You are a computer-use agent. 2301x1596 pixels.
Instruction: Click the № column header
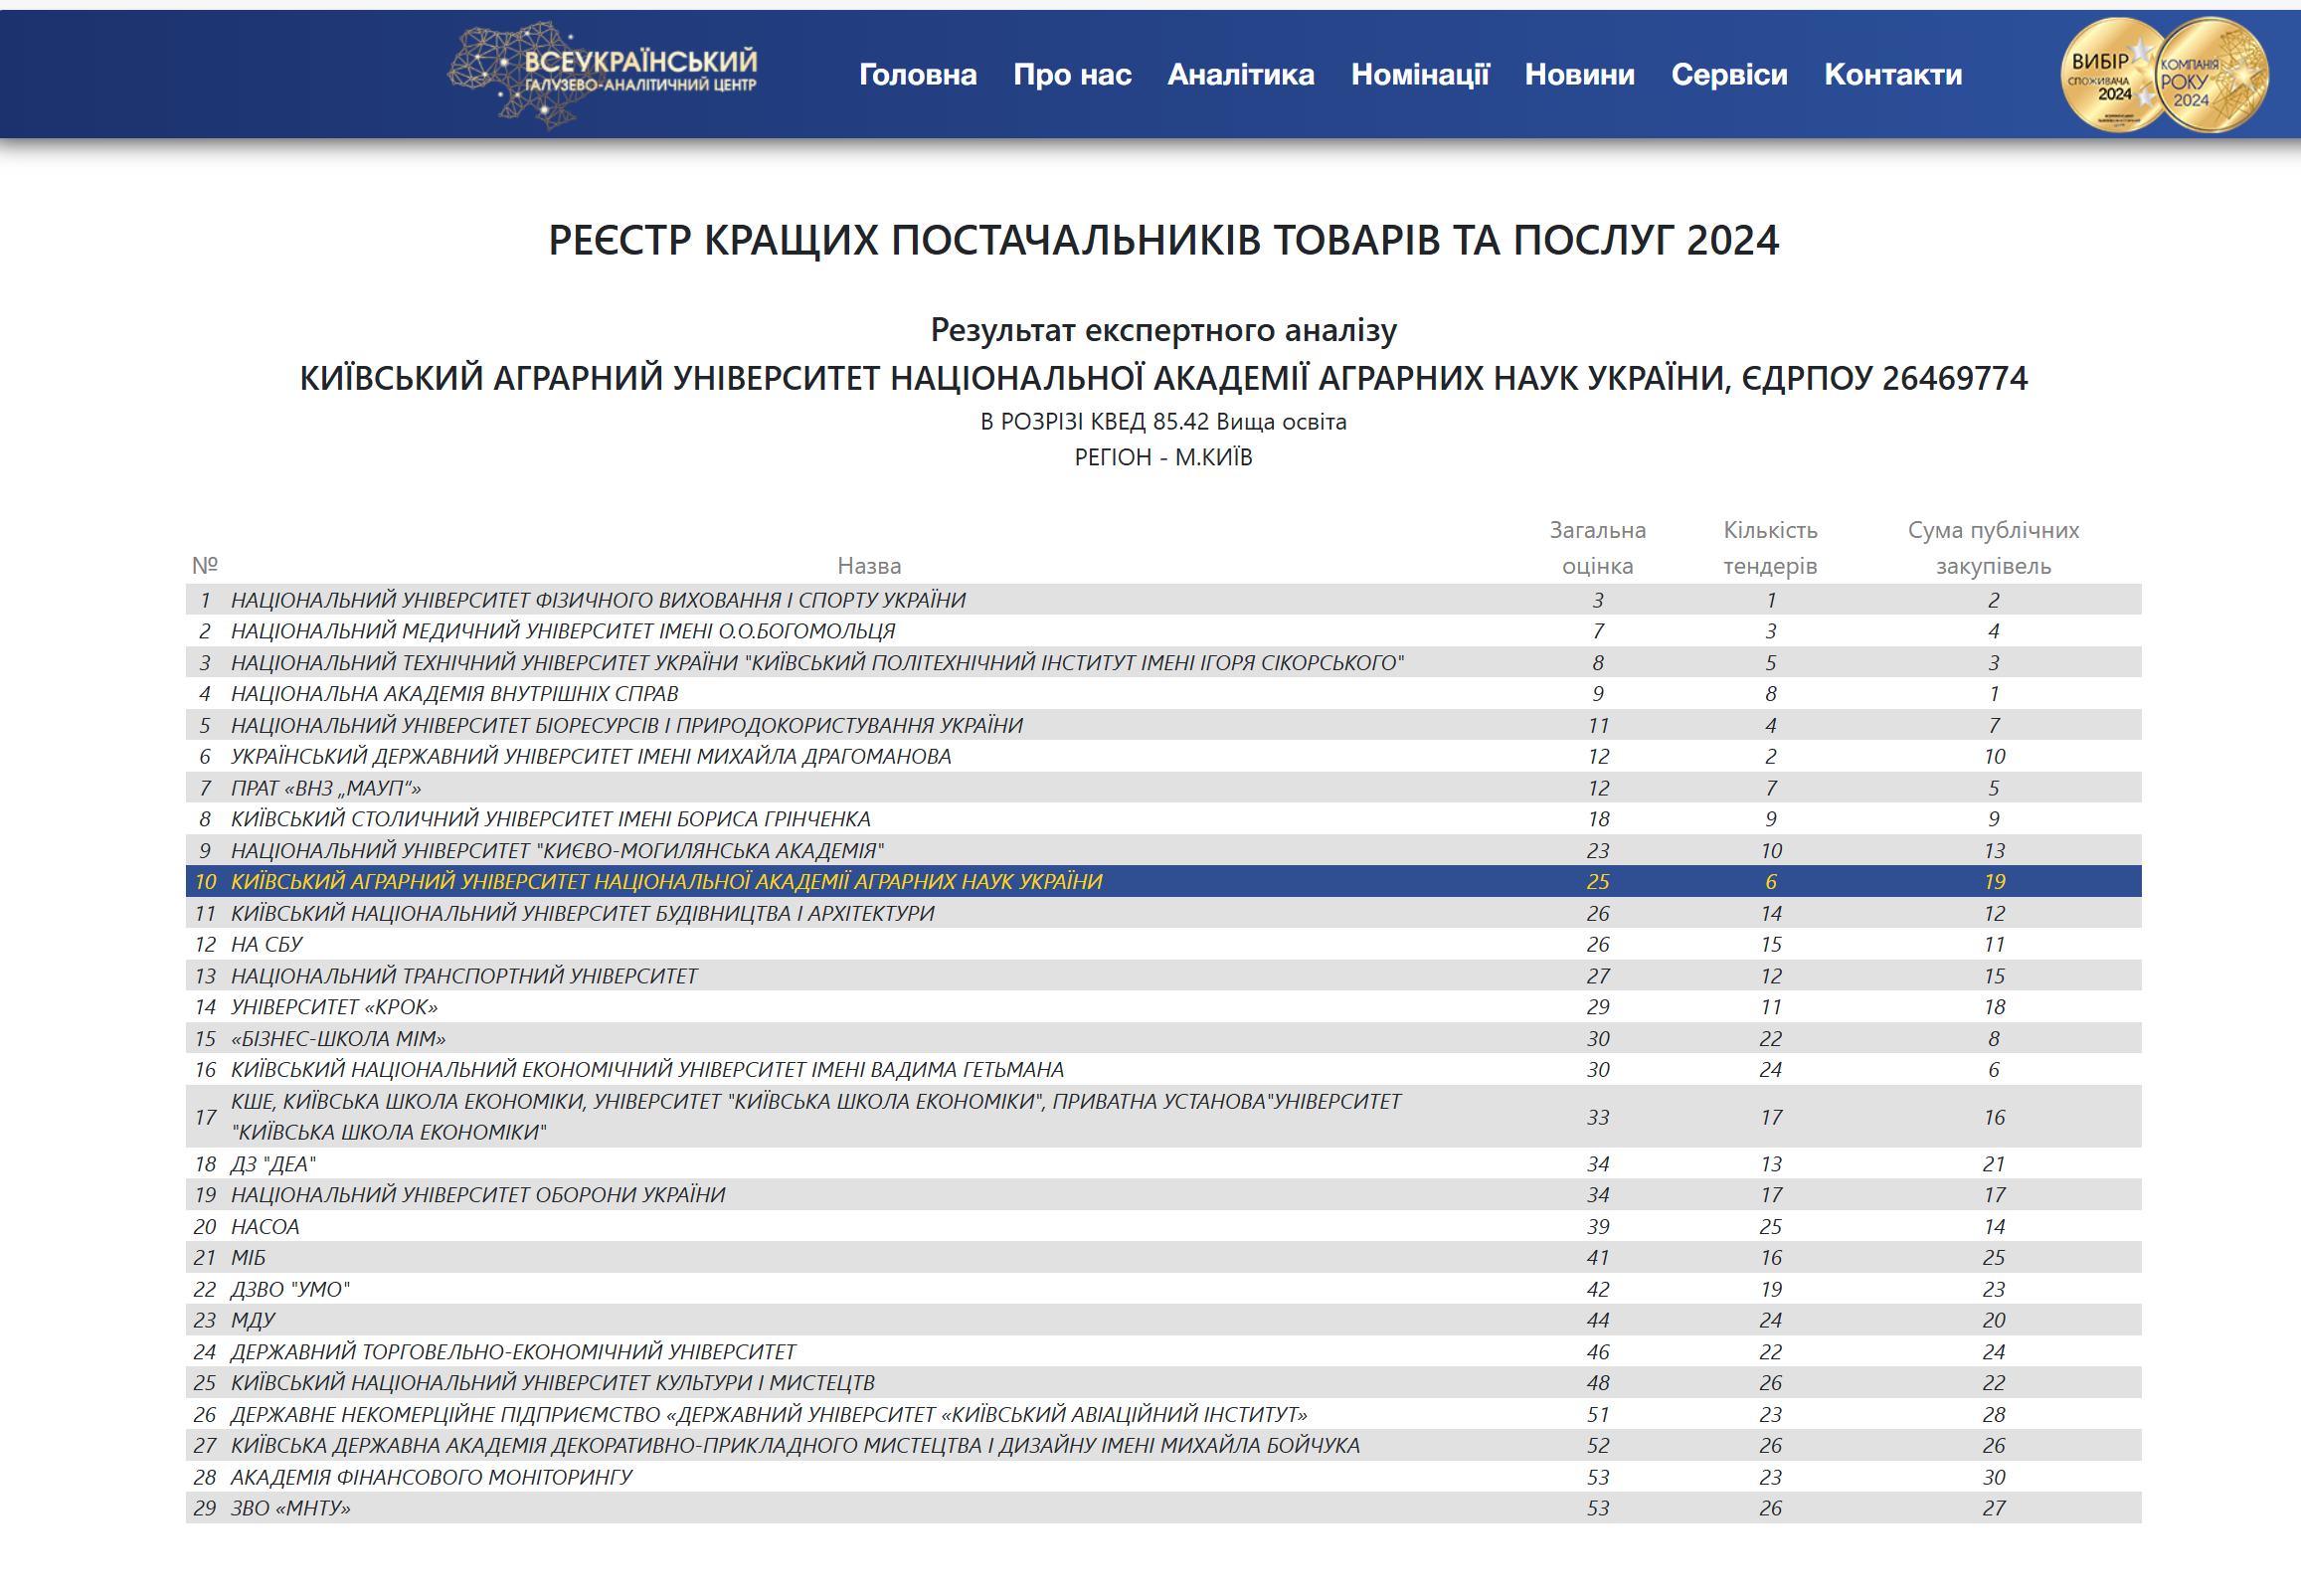click(x=204, y=566)
